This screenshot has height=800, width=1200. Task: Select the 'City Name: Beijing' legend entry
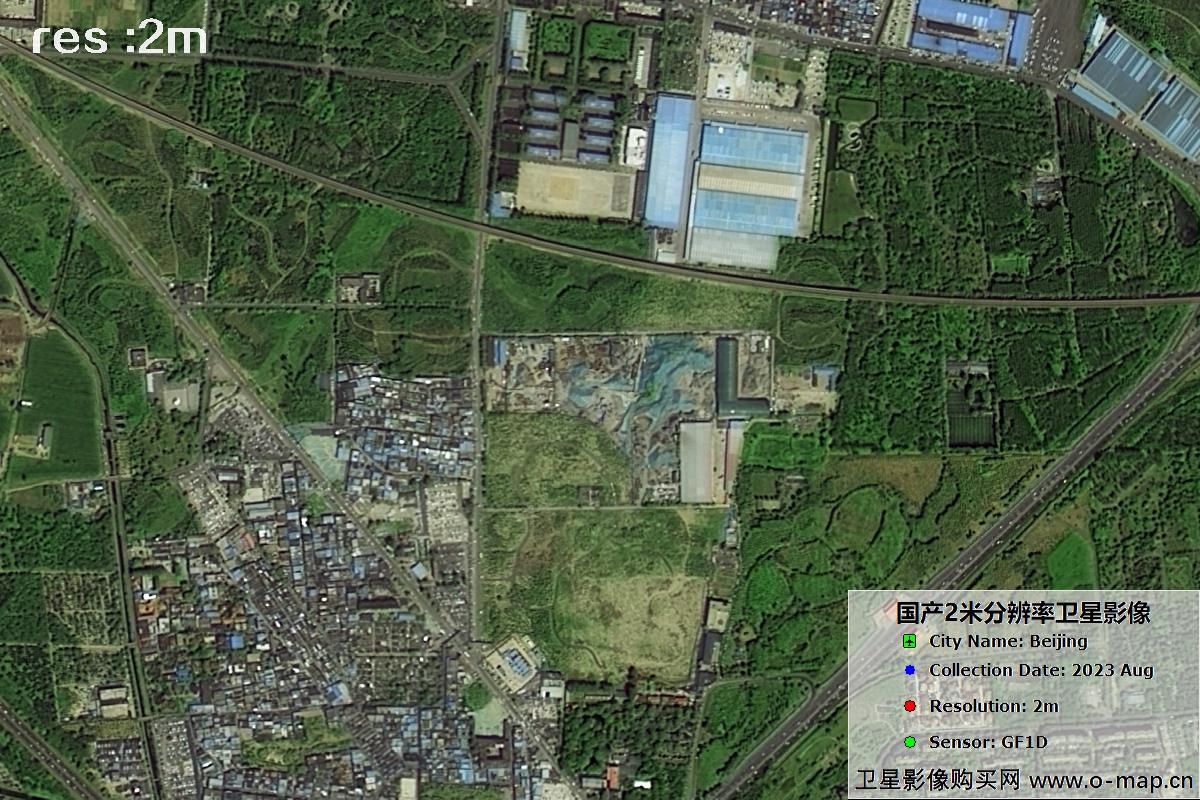[1008, 641]
